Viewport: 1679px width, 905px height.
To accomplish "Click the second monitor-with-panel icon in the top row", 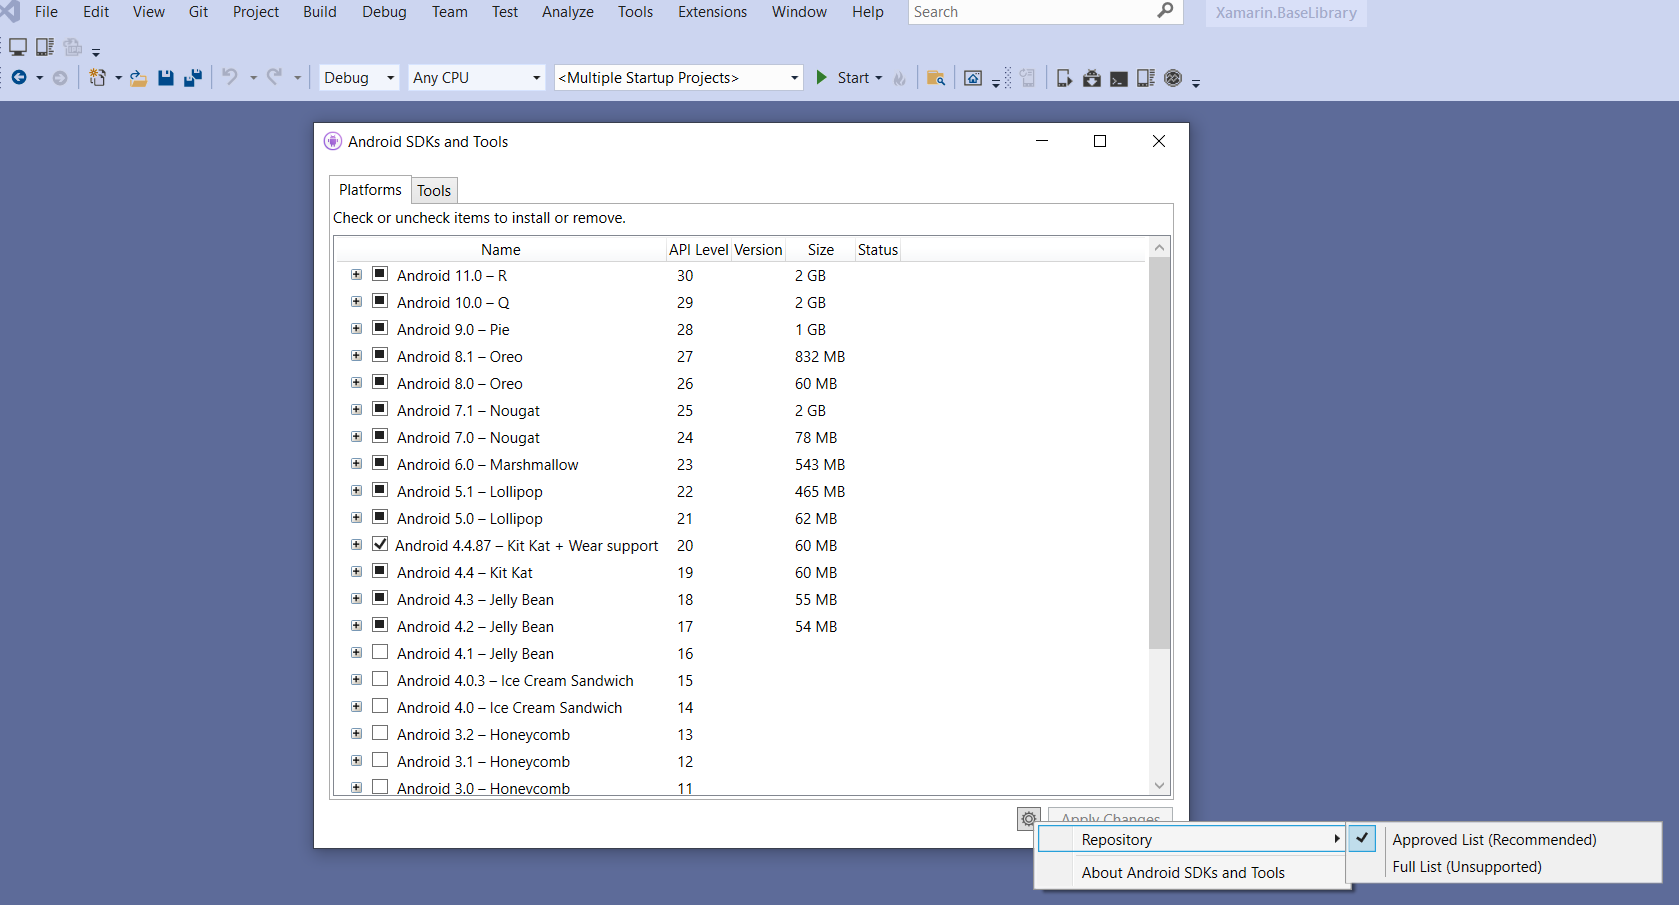I will click(45, 47).
